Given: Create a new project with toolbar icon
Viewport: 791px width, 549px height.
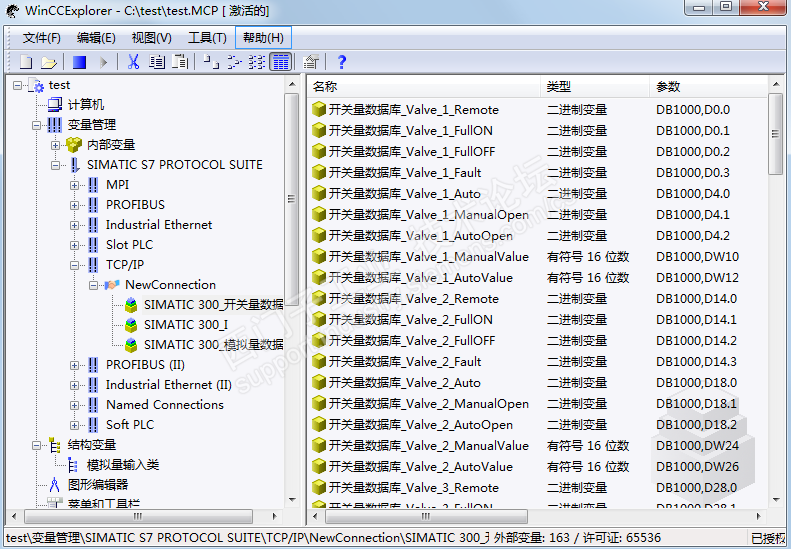Looking at the screenshot, I should pos(25,62).
